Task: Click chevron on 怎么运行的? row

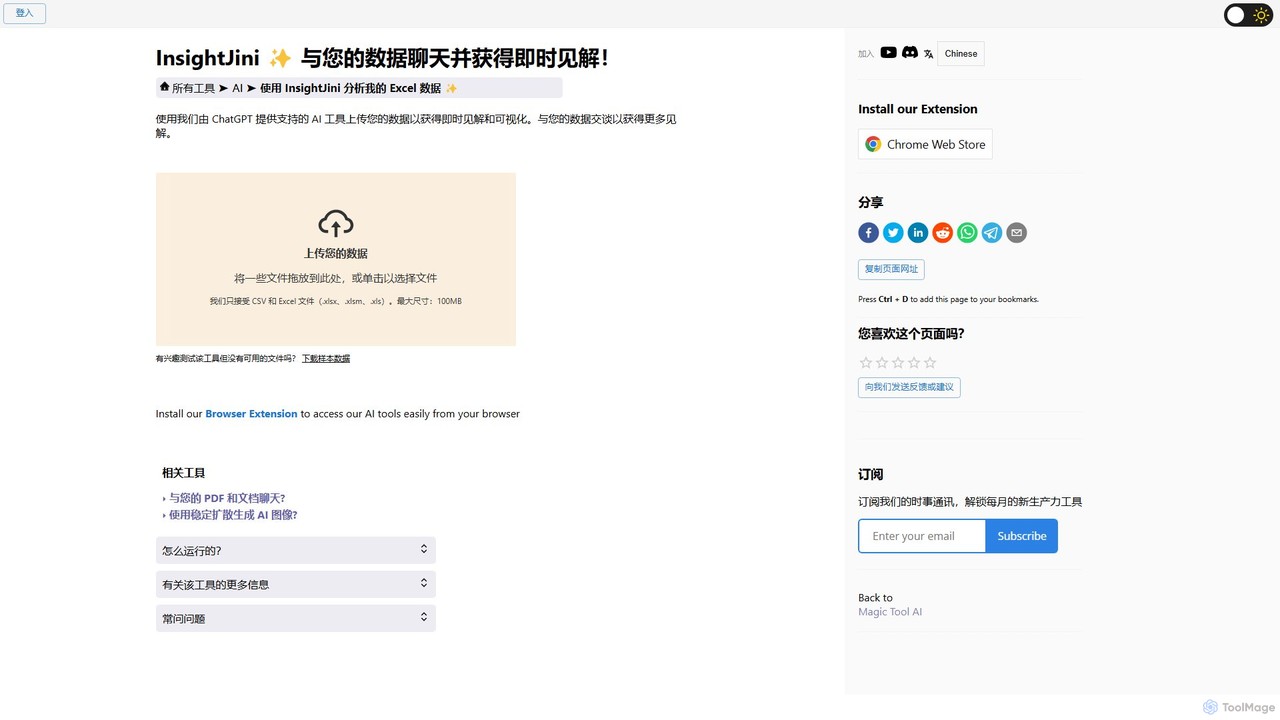Action: tap(424, 549)
